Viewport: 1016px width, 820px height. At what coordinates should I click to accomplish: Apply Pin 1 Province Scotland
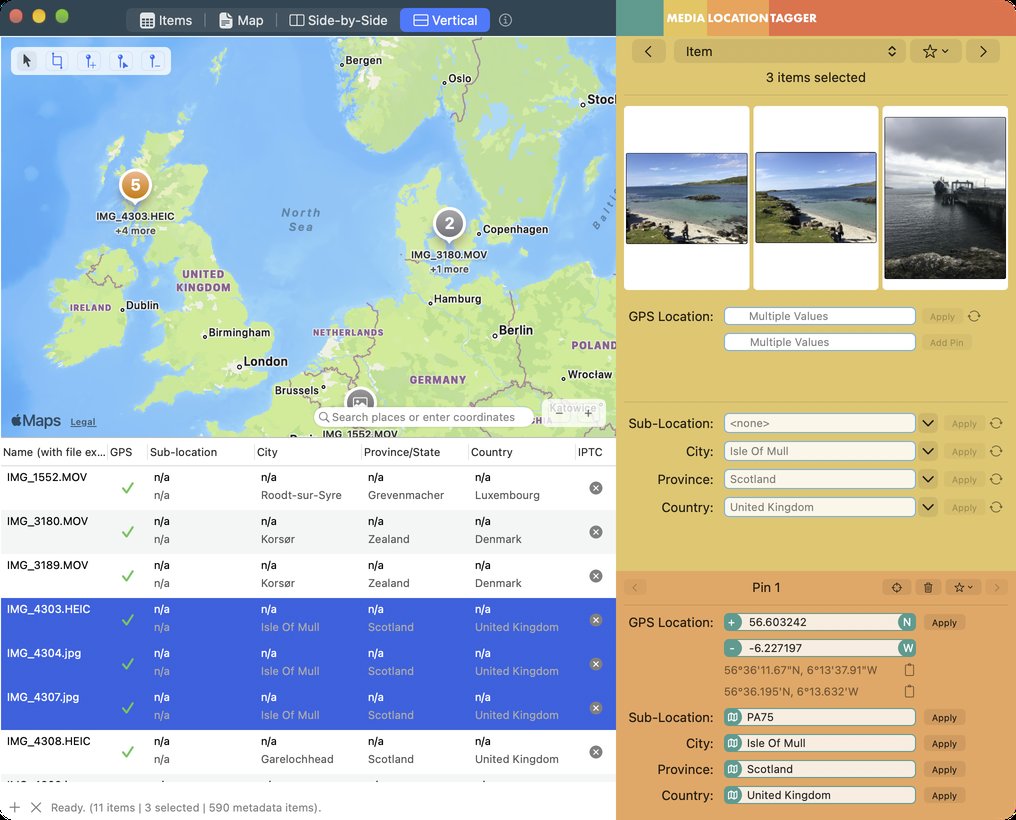pos(944,769)
